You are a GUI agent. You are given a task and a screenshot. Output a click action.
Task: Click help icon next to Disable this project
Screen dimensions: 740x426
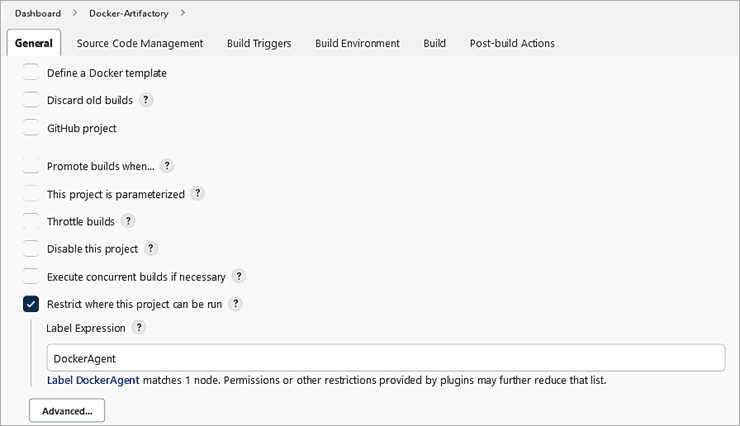[x=151, y=249]
